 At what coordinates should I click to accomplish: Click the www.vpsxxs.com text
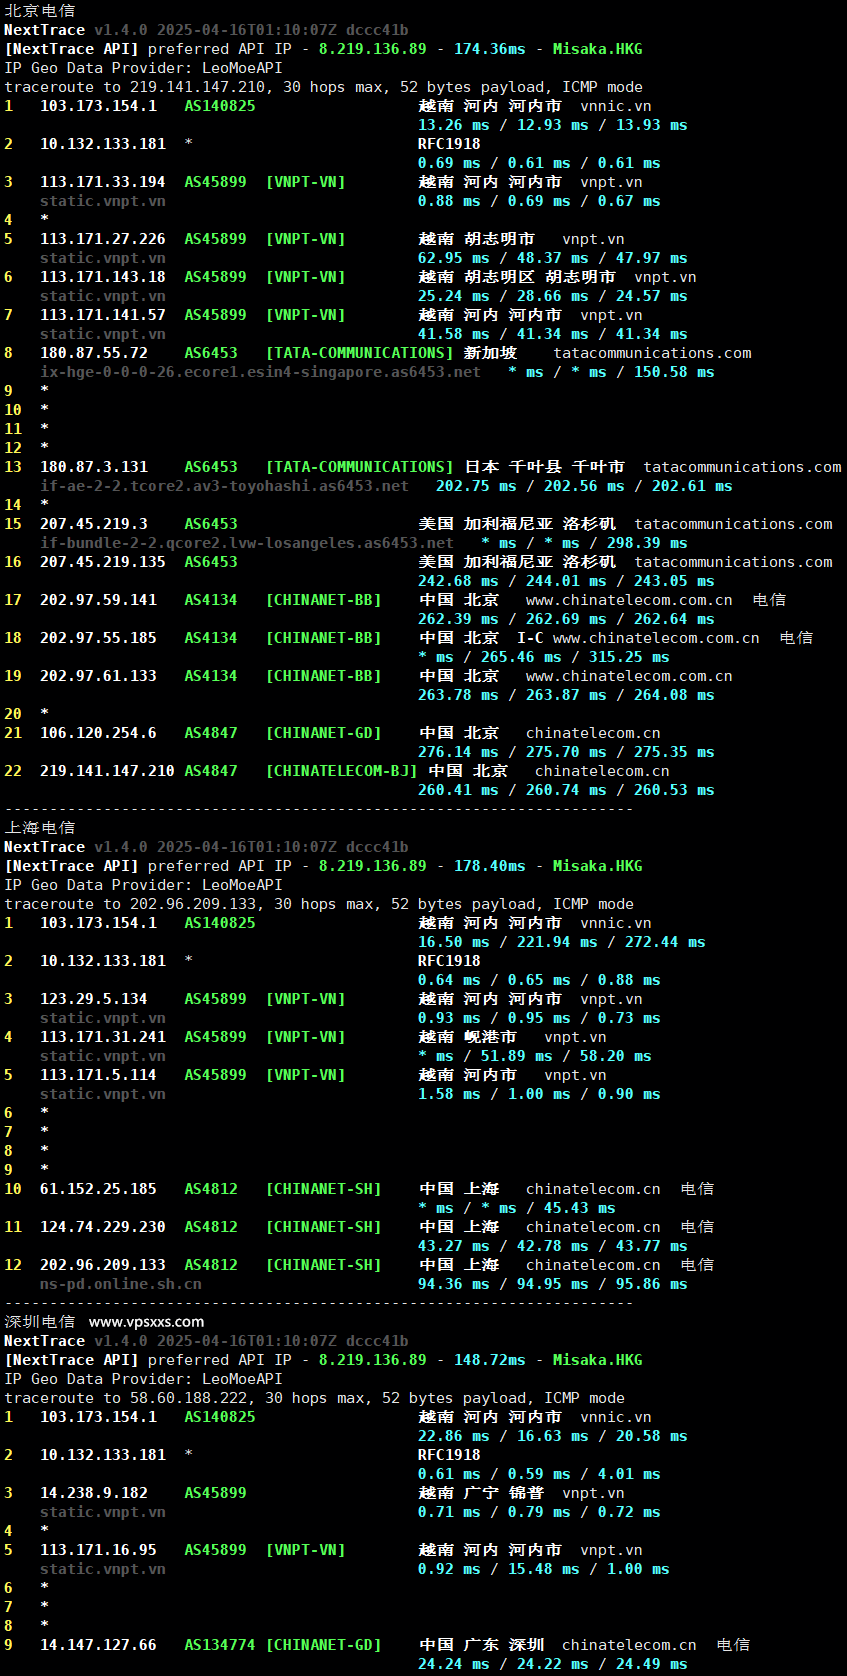146,1322
